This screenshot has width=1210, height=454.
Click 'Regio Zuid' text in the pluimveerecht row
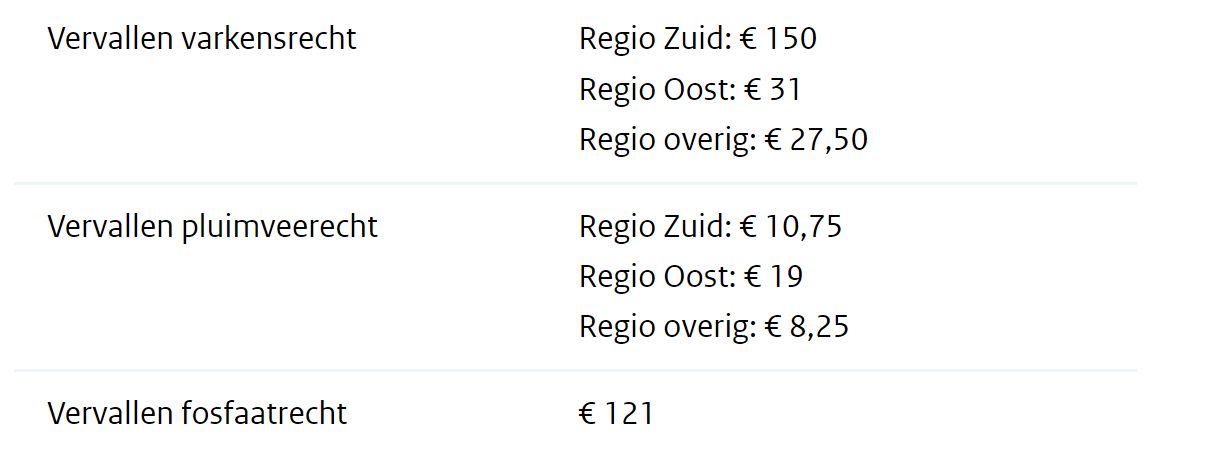pyautogui.click(x=654, y=226)
